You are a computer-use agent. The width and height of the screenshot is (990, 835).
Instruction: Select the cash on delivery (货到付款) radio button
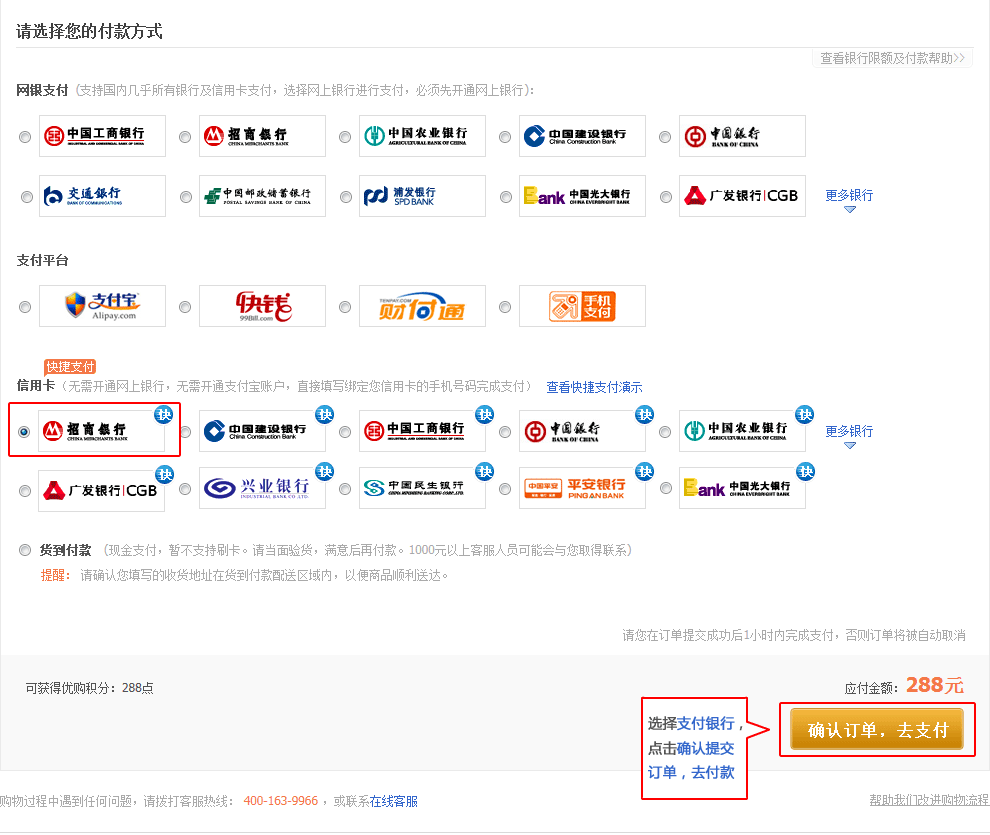coord(25,550)
